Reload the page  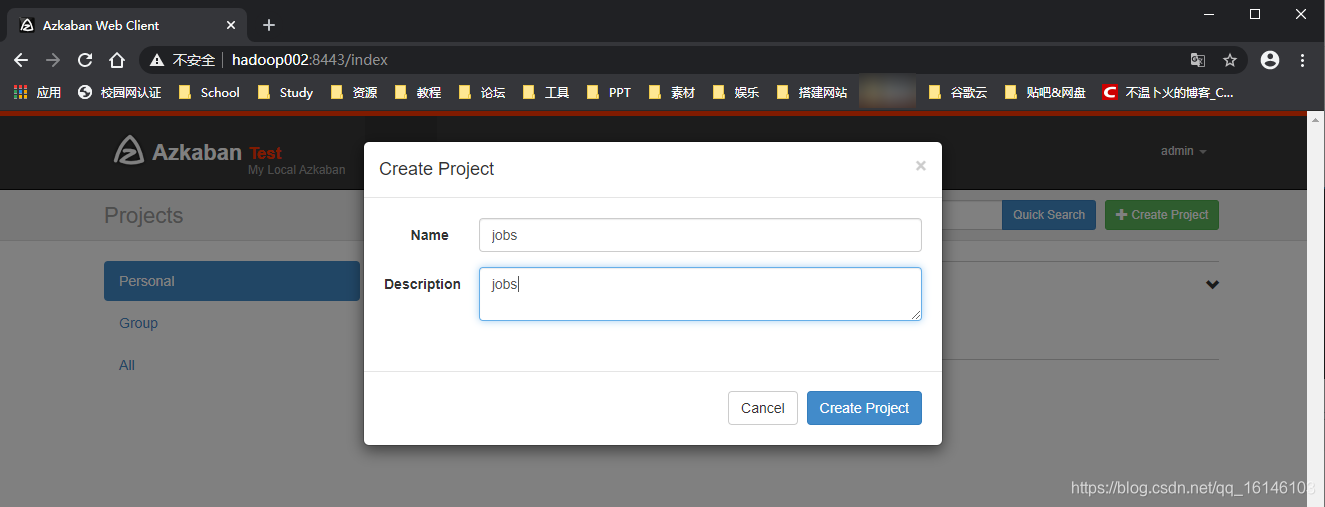click(x=85, y=60)
